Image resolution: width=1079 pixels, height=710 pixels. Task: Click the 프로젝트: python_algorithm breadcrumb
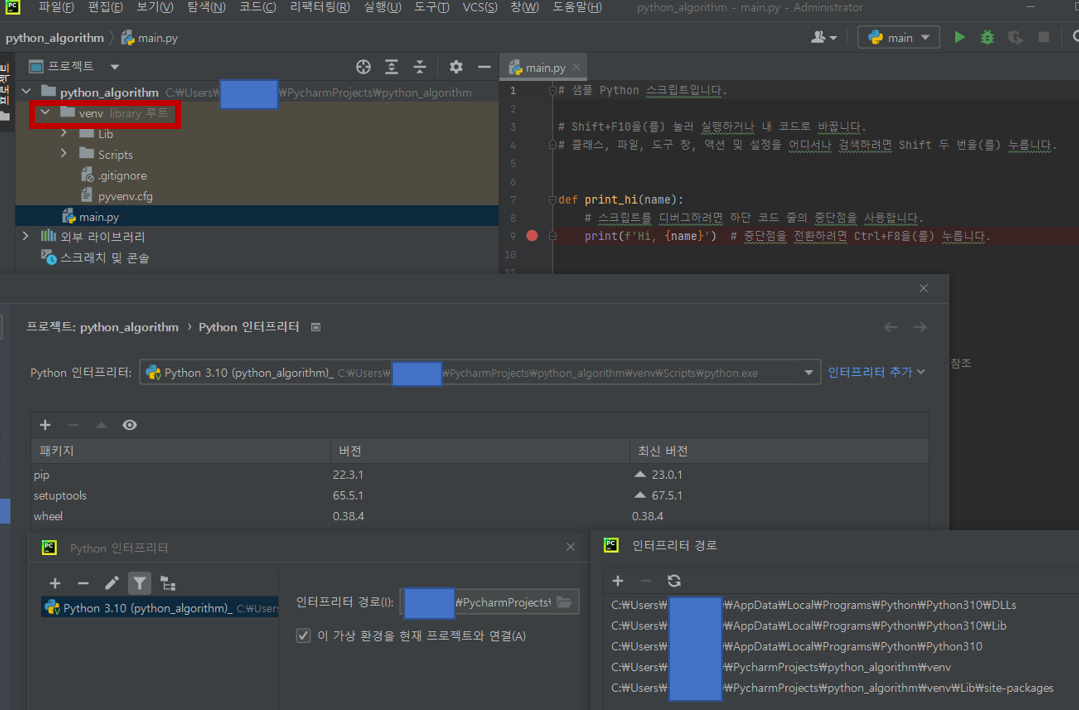click(103, 327)
